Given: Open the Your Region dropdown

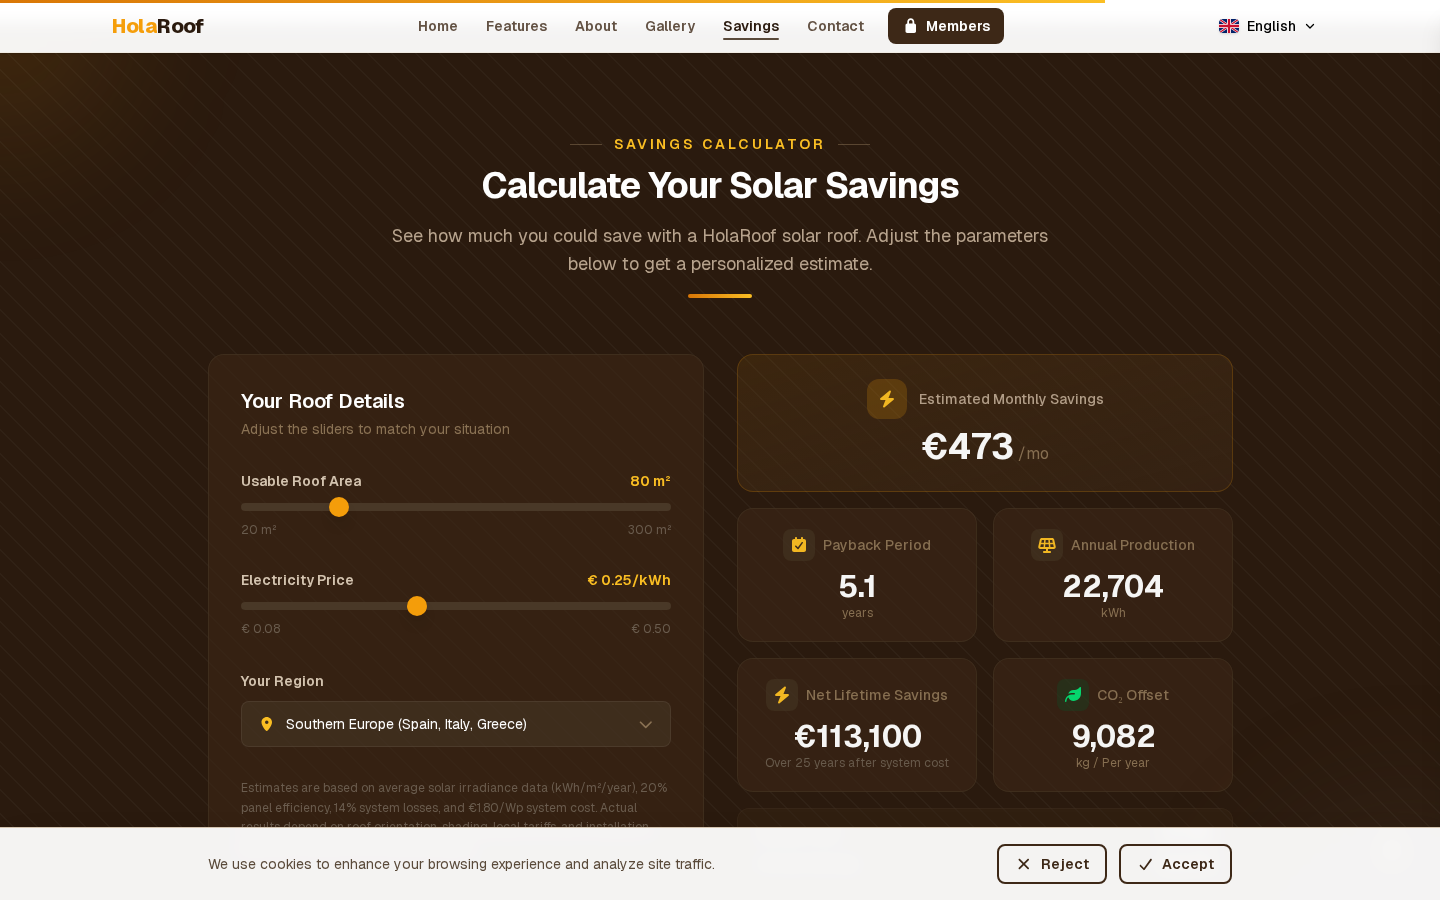Looking at the screenshot, I should pyautogui.click(x=455, y=724).
